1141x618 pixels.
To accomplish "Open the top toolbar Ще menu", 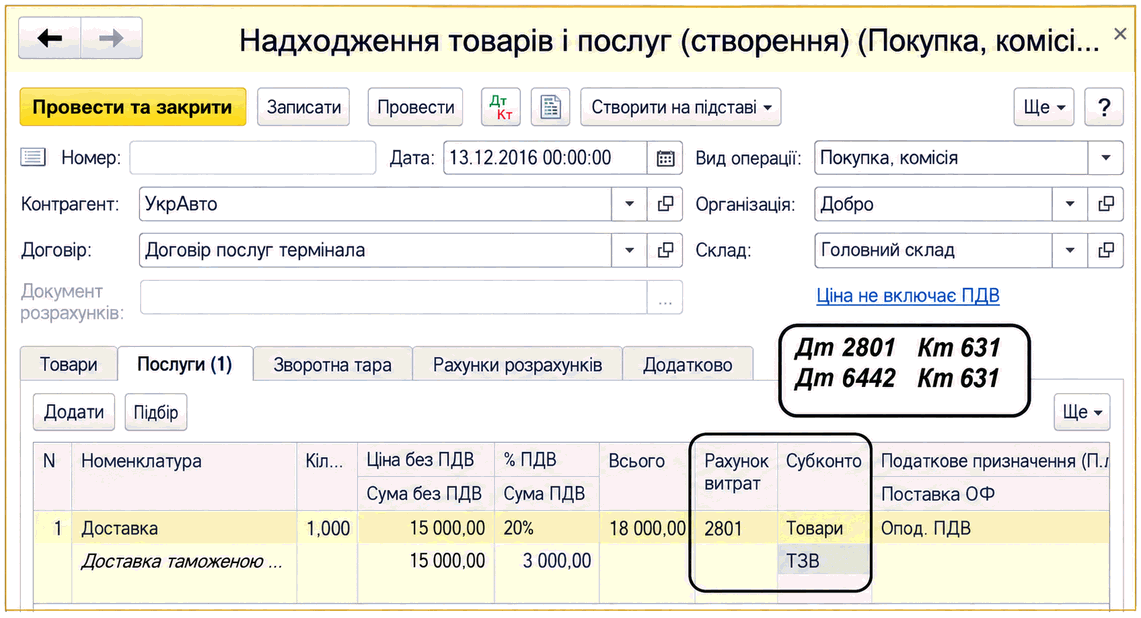I will point(1043,107).
